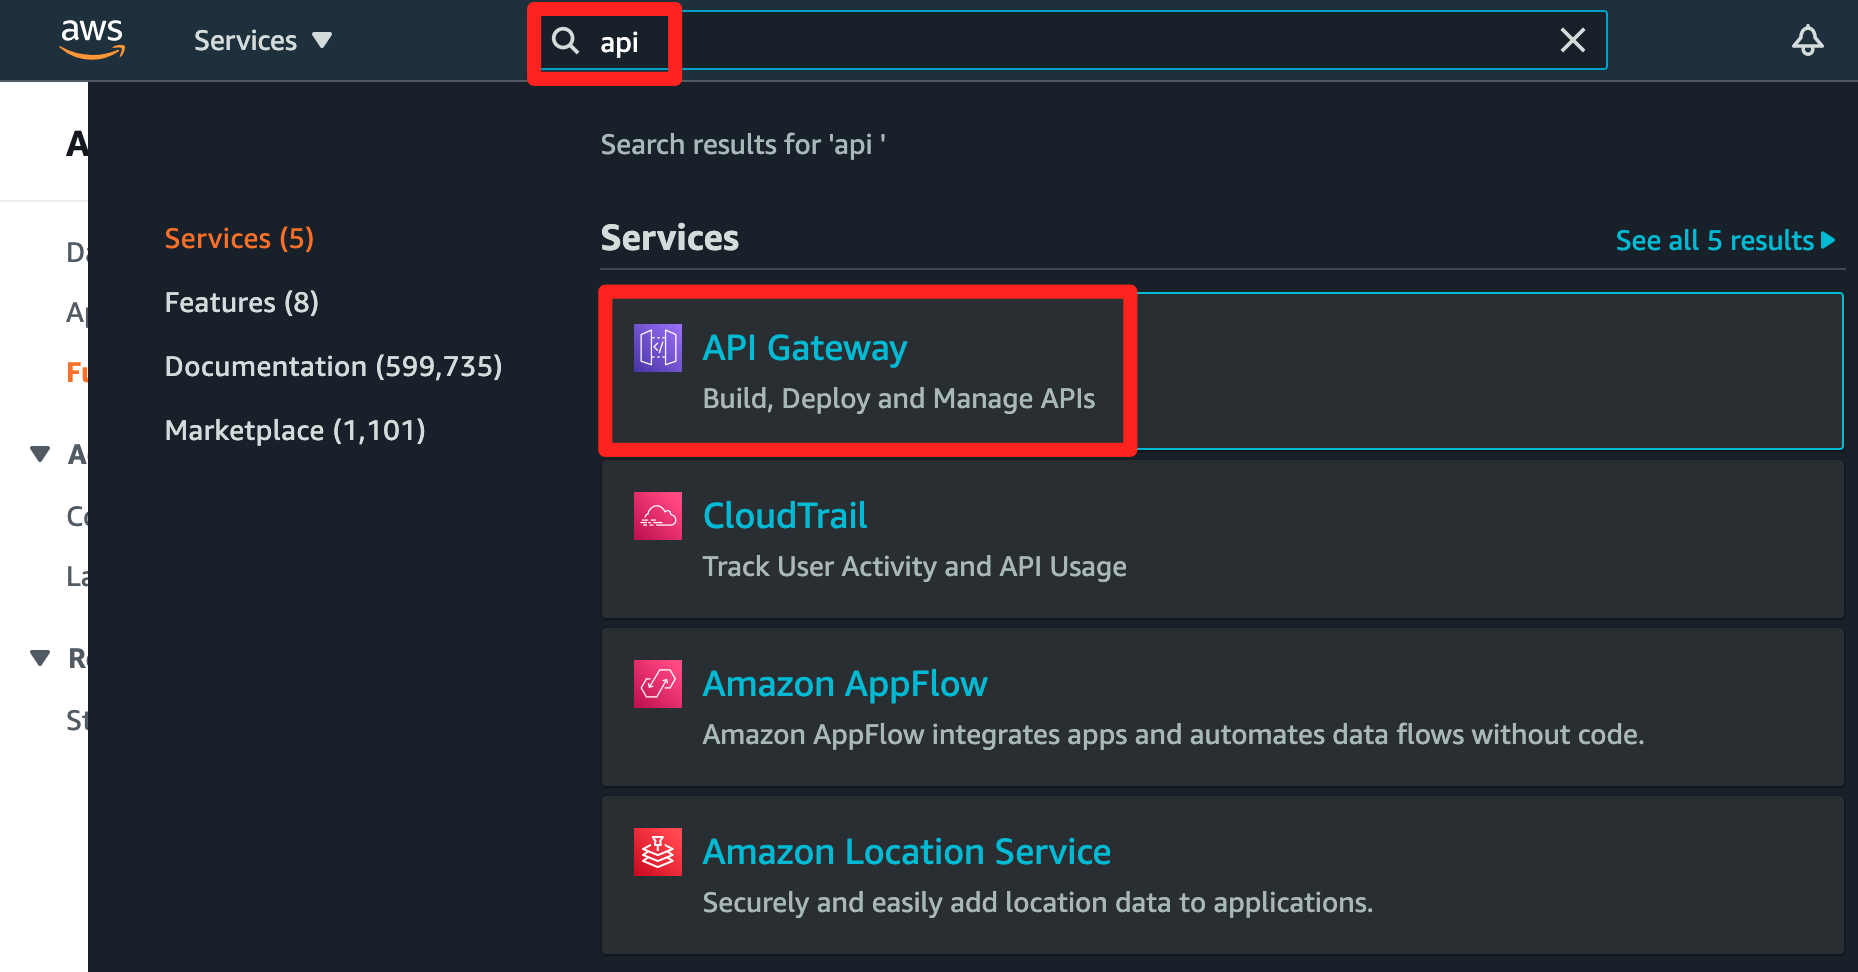Click the Amazon AppFlow icon
The image size is (1858, 972).
(658, 684)
